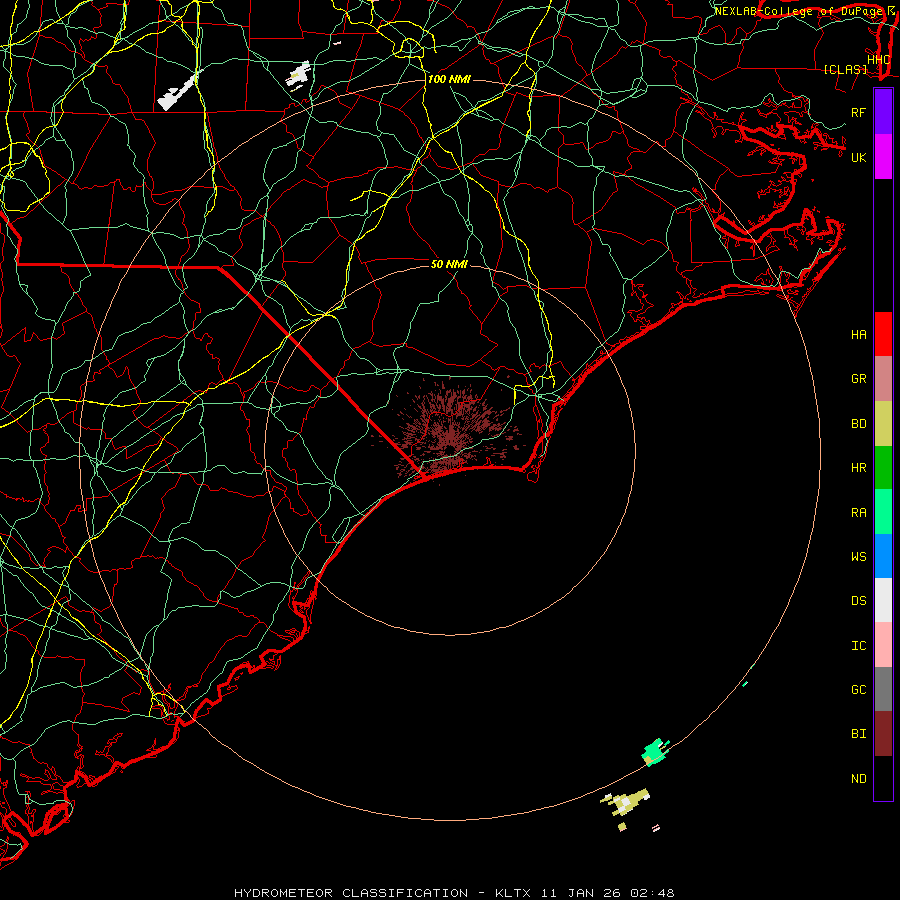Click the BD legend label
Screen dimensions: 900x900
[858, 424]
